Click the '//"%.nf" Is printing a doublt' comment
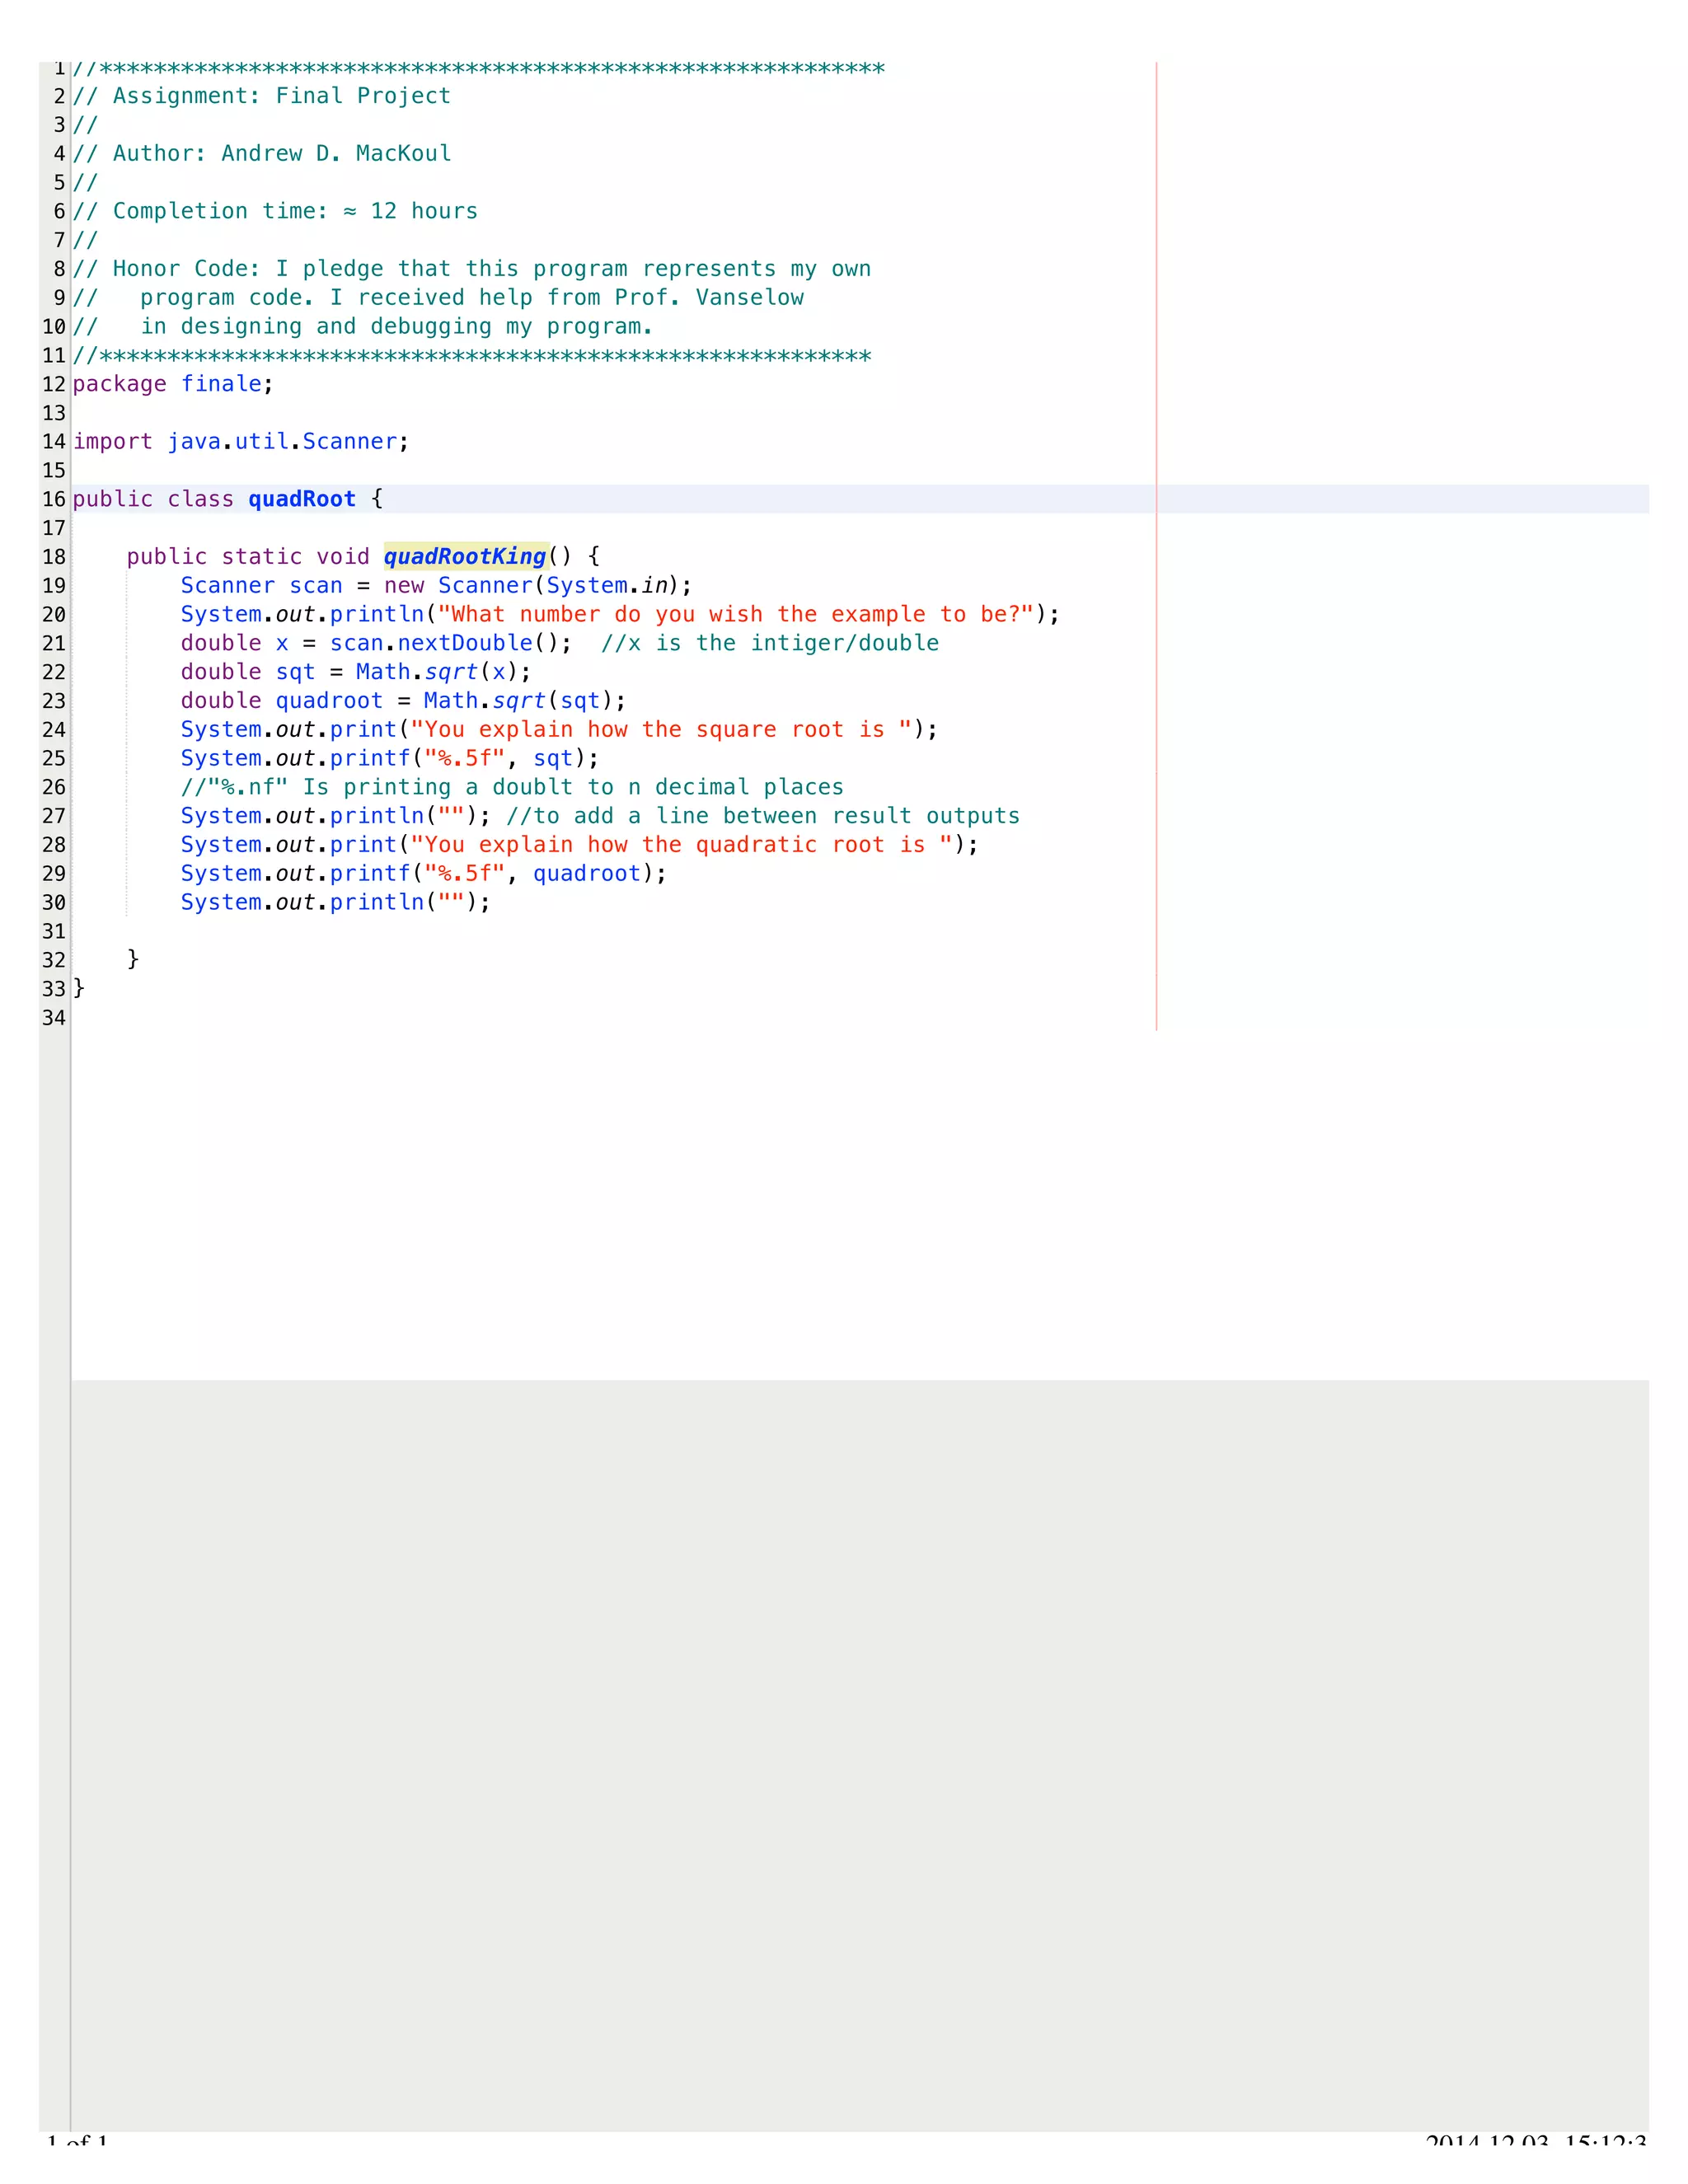 (x=512, y=787)
